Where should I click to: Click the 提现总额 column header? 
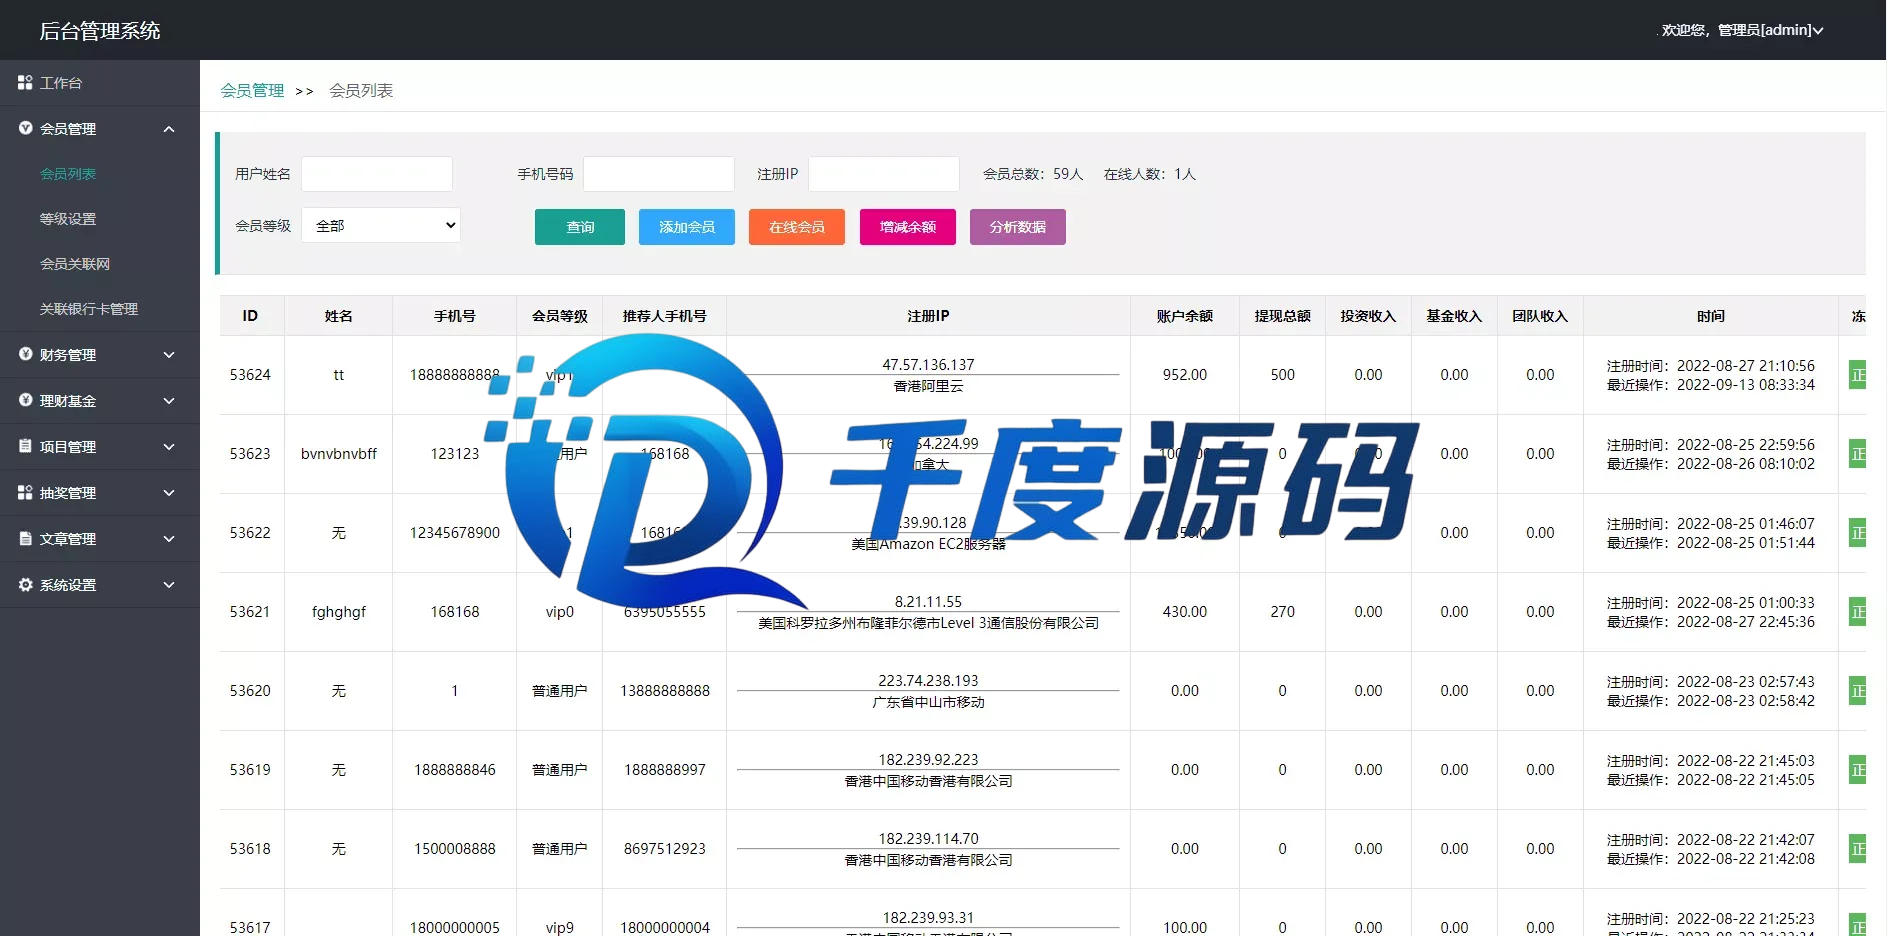[1283, 316]
